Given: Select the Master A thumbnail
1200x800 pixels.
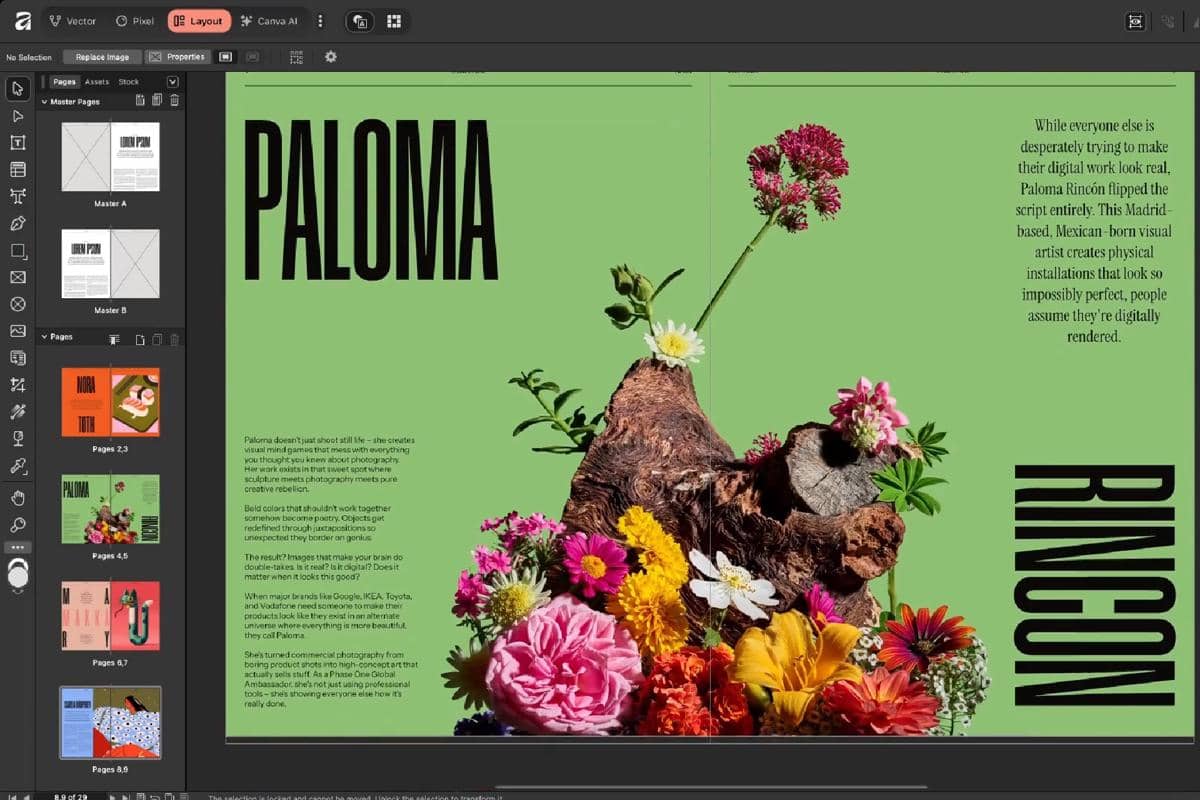Looking at the screenshot, I should pyautogui.click(x=111, y=157).
